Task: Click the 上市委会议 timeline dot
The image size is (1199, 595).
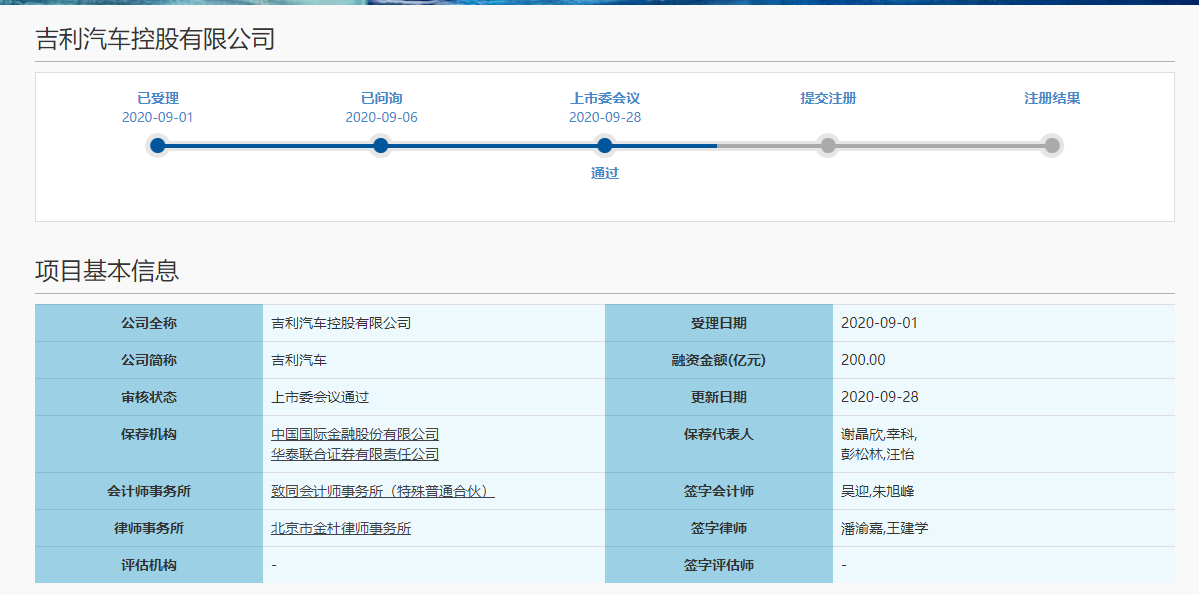Action: point(604,146)
